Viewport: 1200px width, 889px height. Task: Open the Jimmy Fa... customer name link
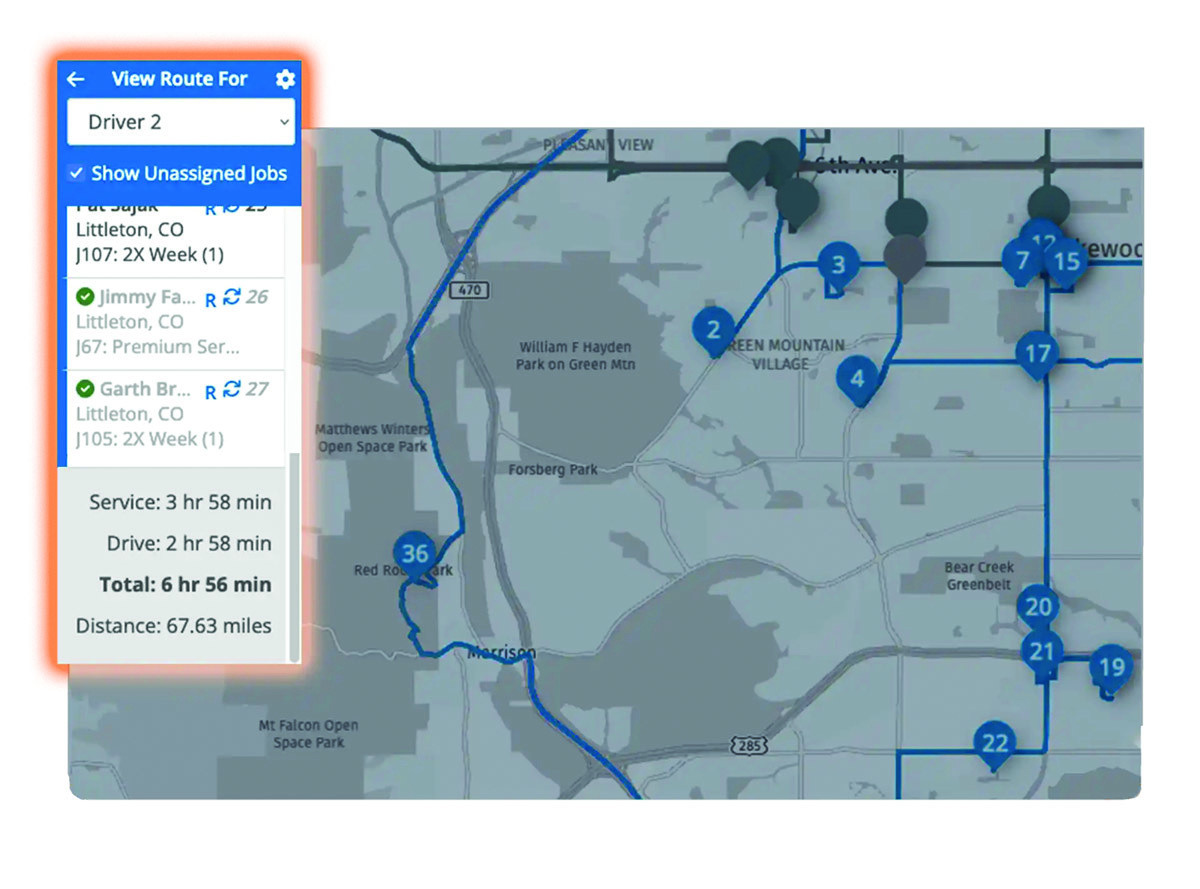point(141,297)
